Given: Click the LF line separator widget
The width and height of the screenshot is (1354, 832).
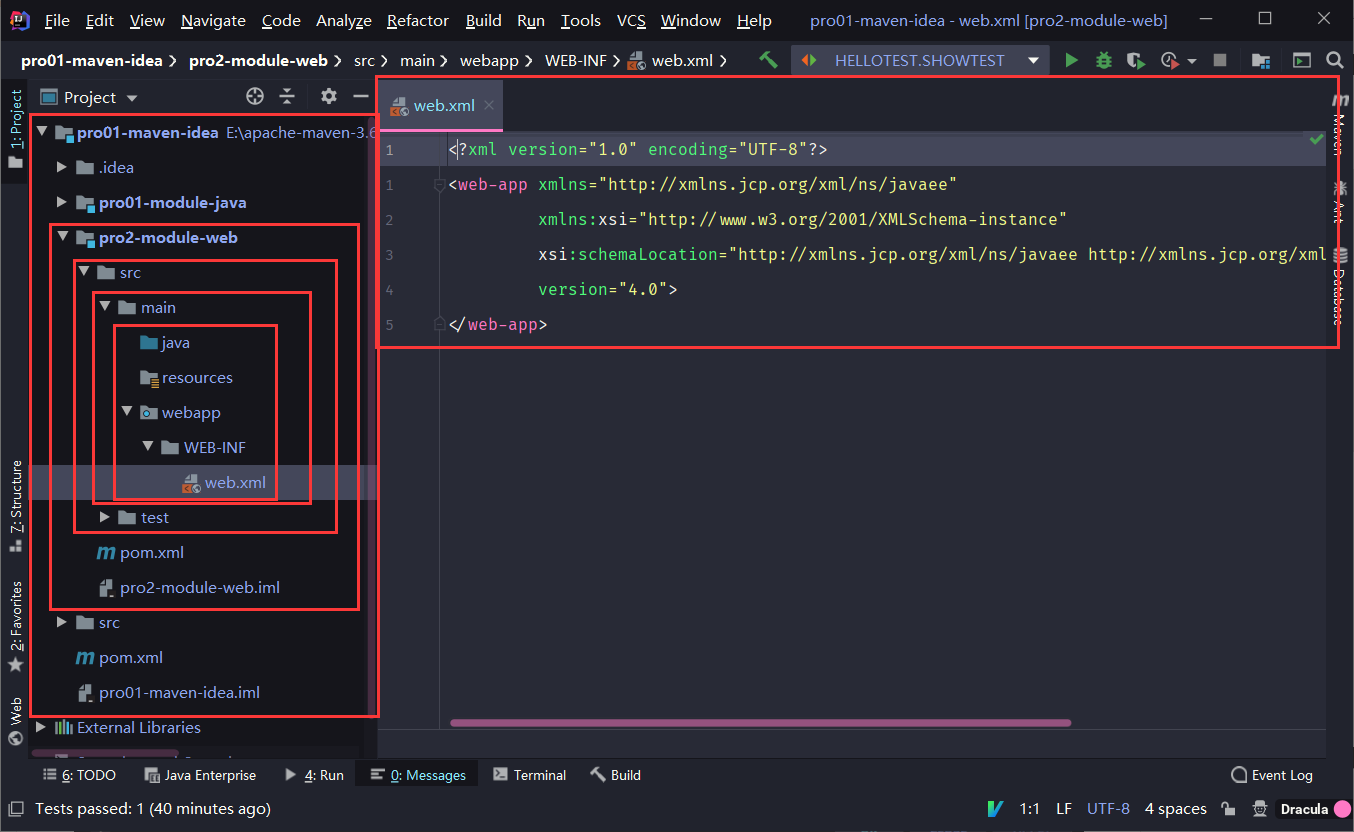Looking at the screenshot, I should pos(1064,809).
